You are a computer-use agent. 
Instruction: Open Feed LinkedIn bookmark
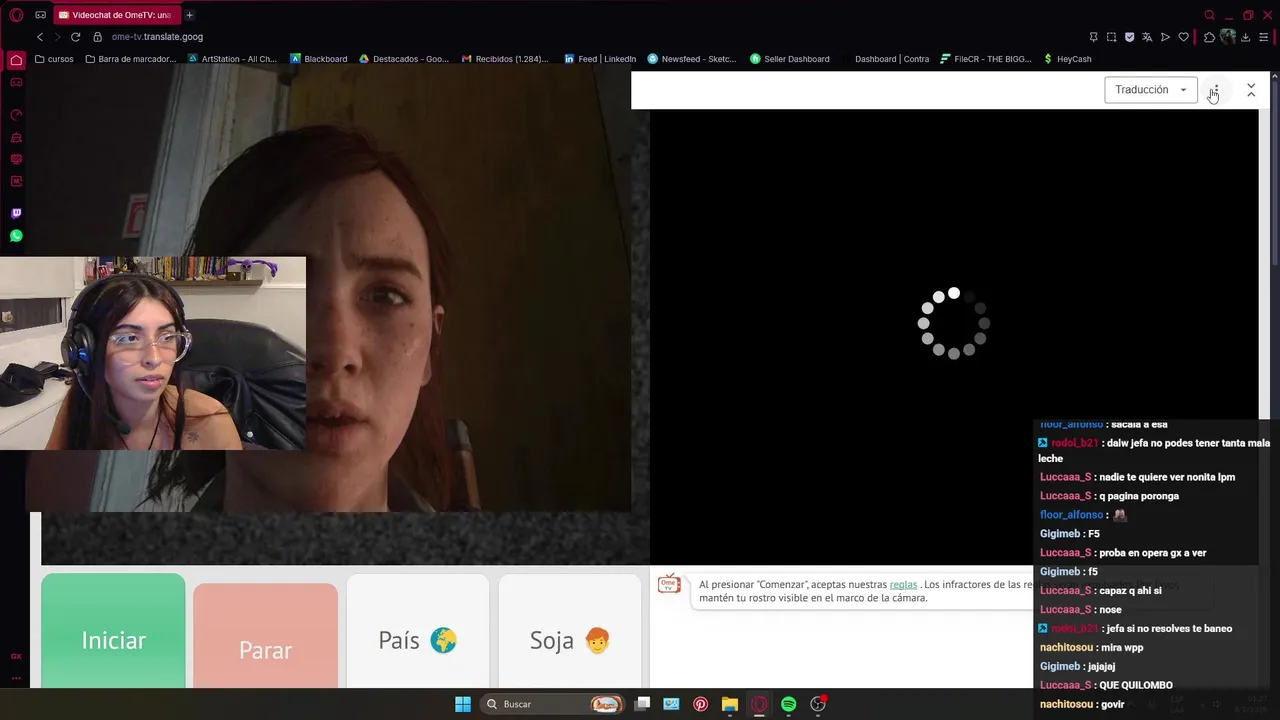pyautogui.click(x=600, y=59)
